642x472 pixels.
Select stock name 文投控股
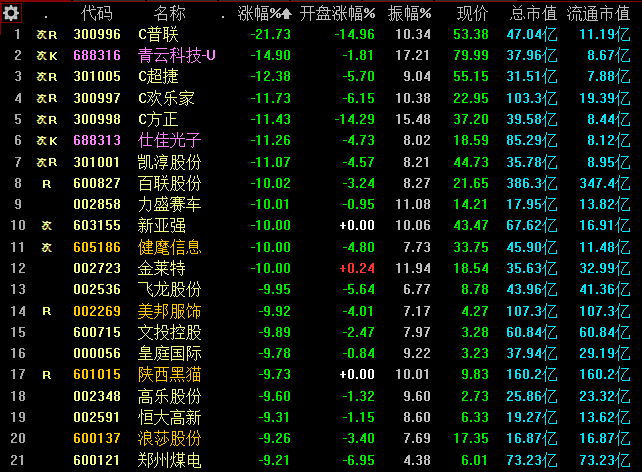point(170,332)
